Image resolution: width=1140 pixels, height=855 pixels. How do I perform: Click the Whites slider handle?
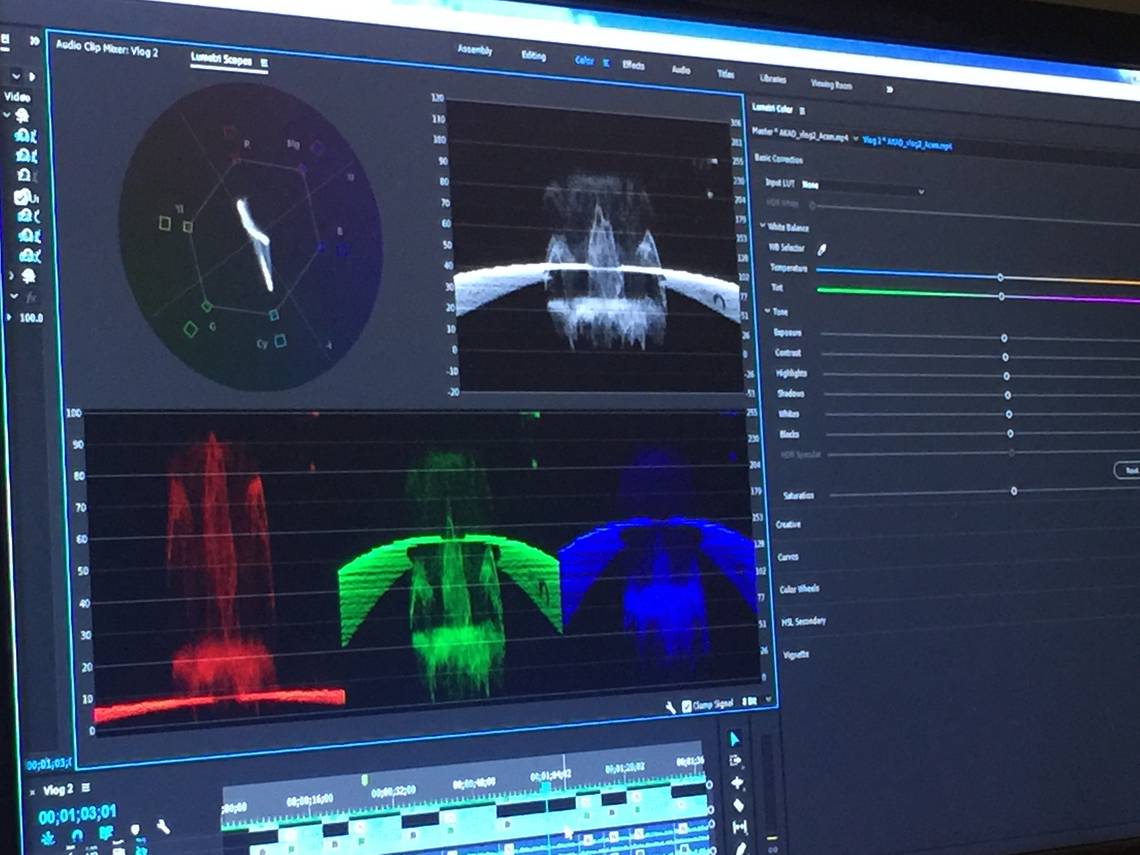[1009, 414]
